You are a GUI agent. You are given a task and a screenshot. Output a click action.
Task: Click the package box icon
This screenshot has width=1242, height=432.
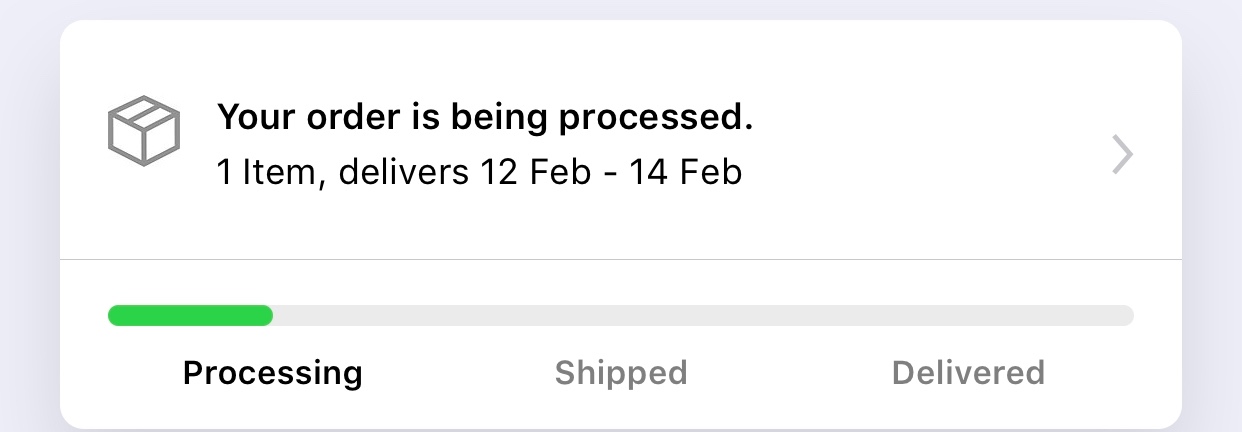click(x=143, y=131)
